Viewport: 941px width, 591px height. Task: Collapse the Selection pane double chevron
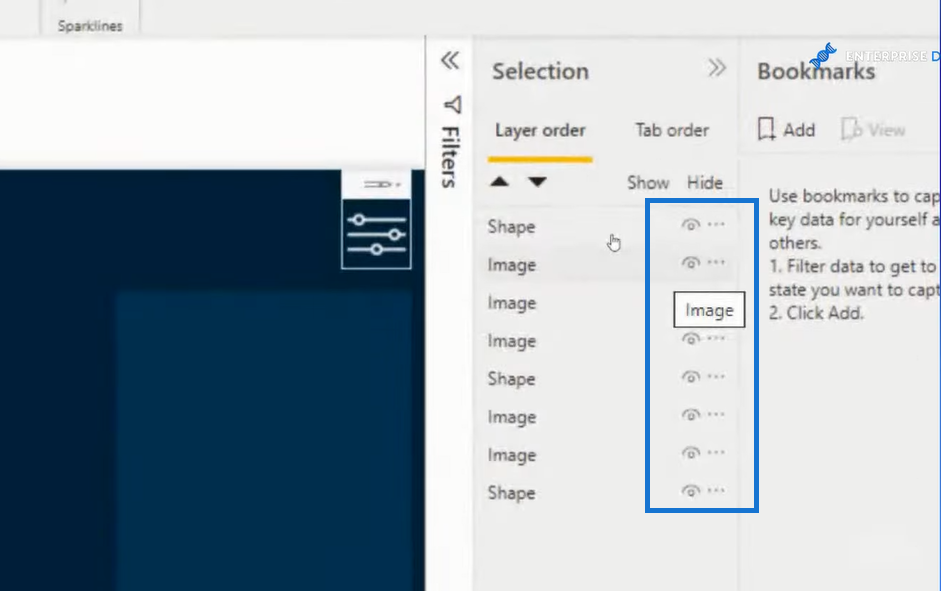pyautogui.click(x=717, y=68)
